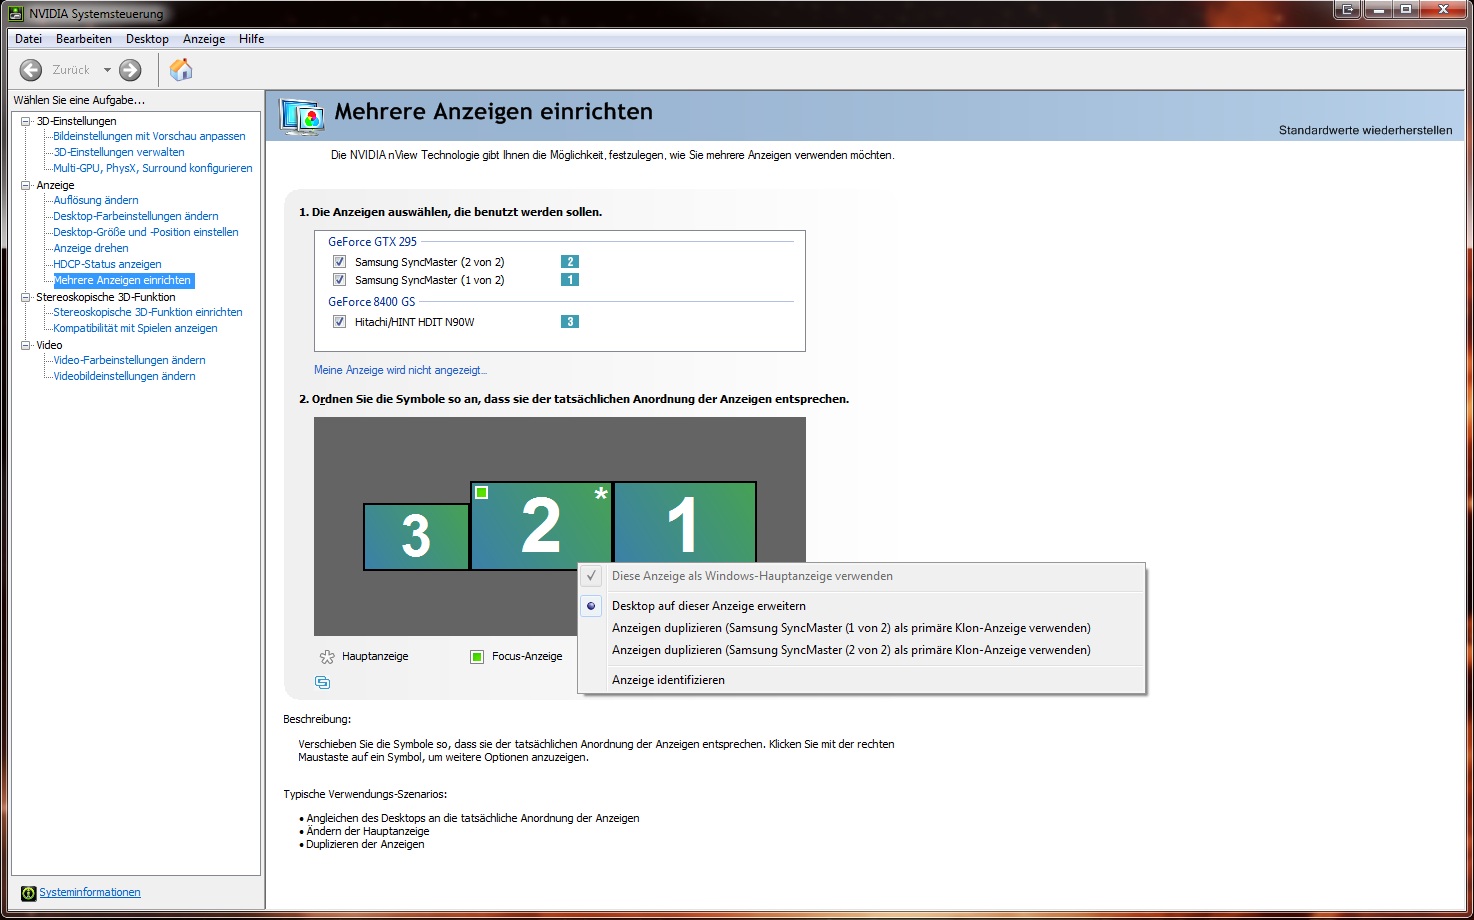Image resolution: width=1474 pixels, height=920 pixels.
Task: Select display 3 in arrangement area
Action: tap(416, 537)
